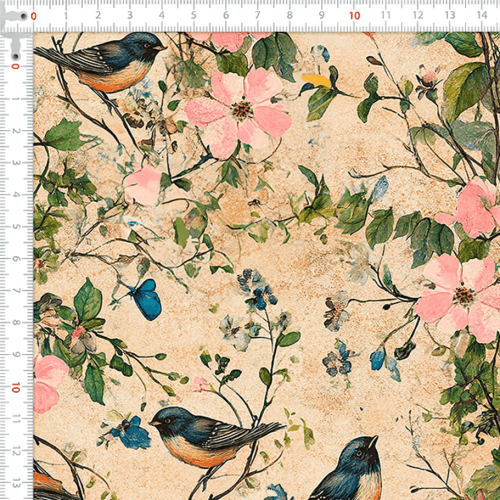Click the red 10 on the vertical ruler
This screenshot has height=500, width=500.
(x=15, y=387)
